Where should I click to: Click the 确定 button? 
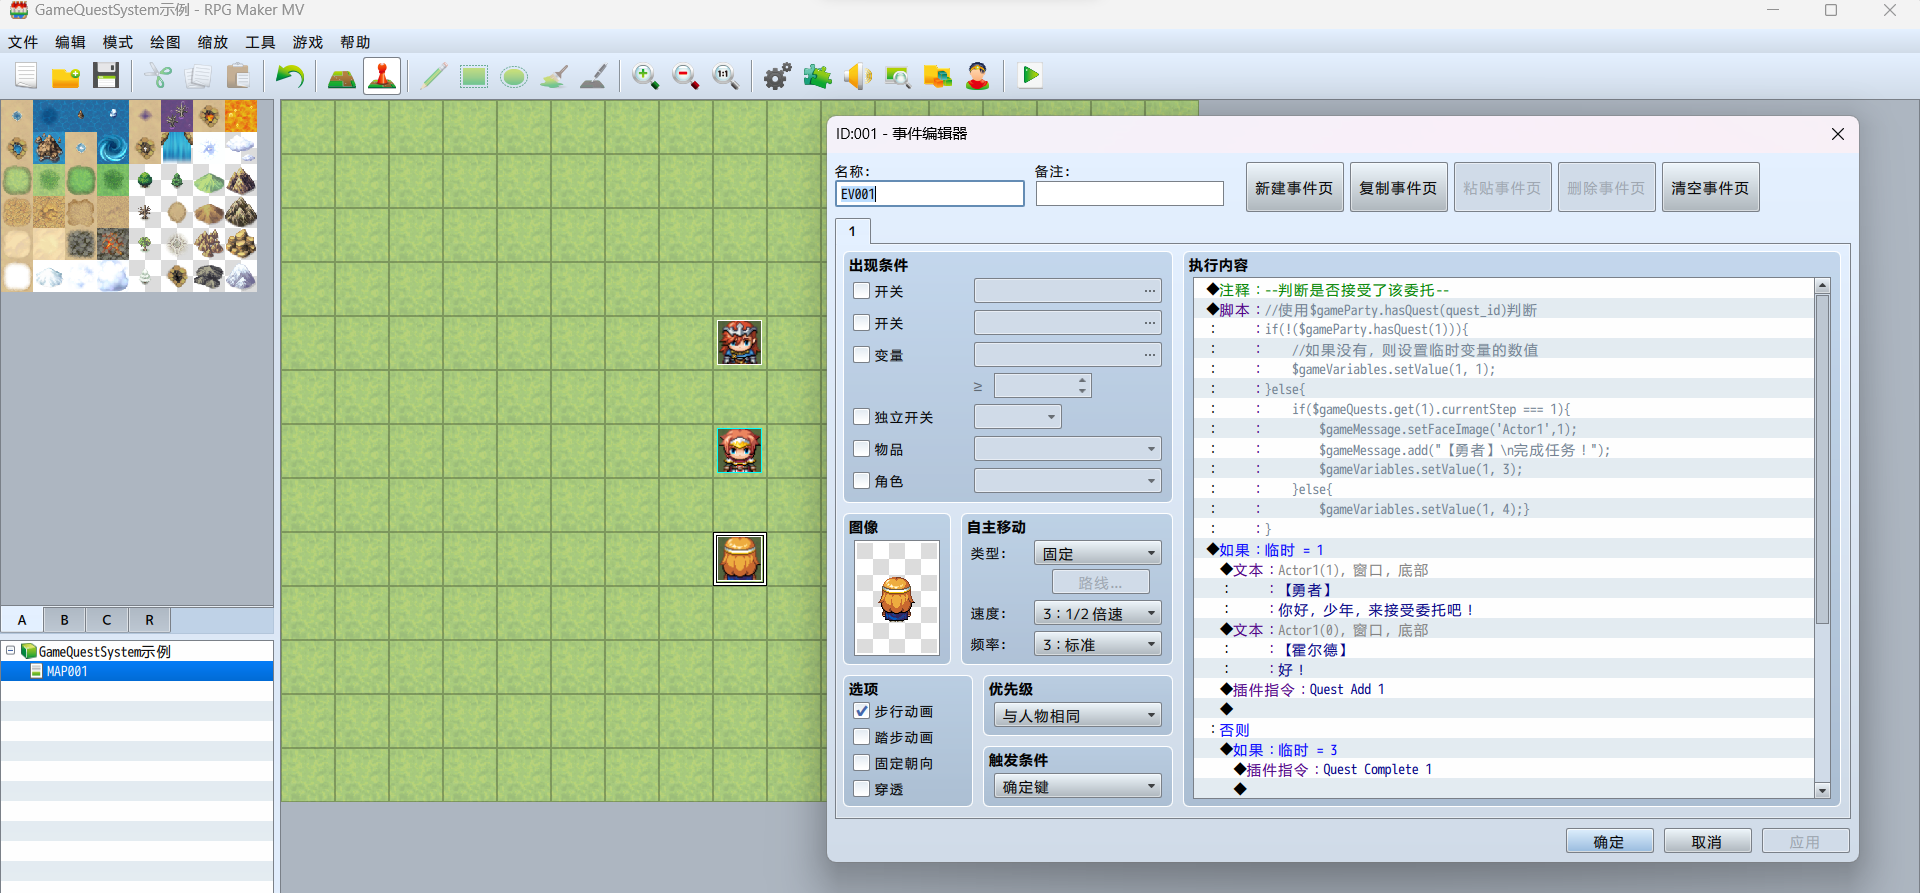click(x=1609, y=842)
